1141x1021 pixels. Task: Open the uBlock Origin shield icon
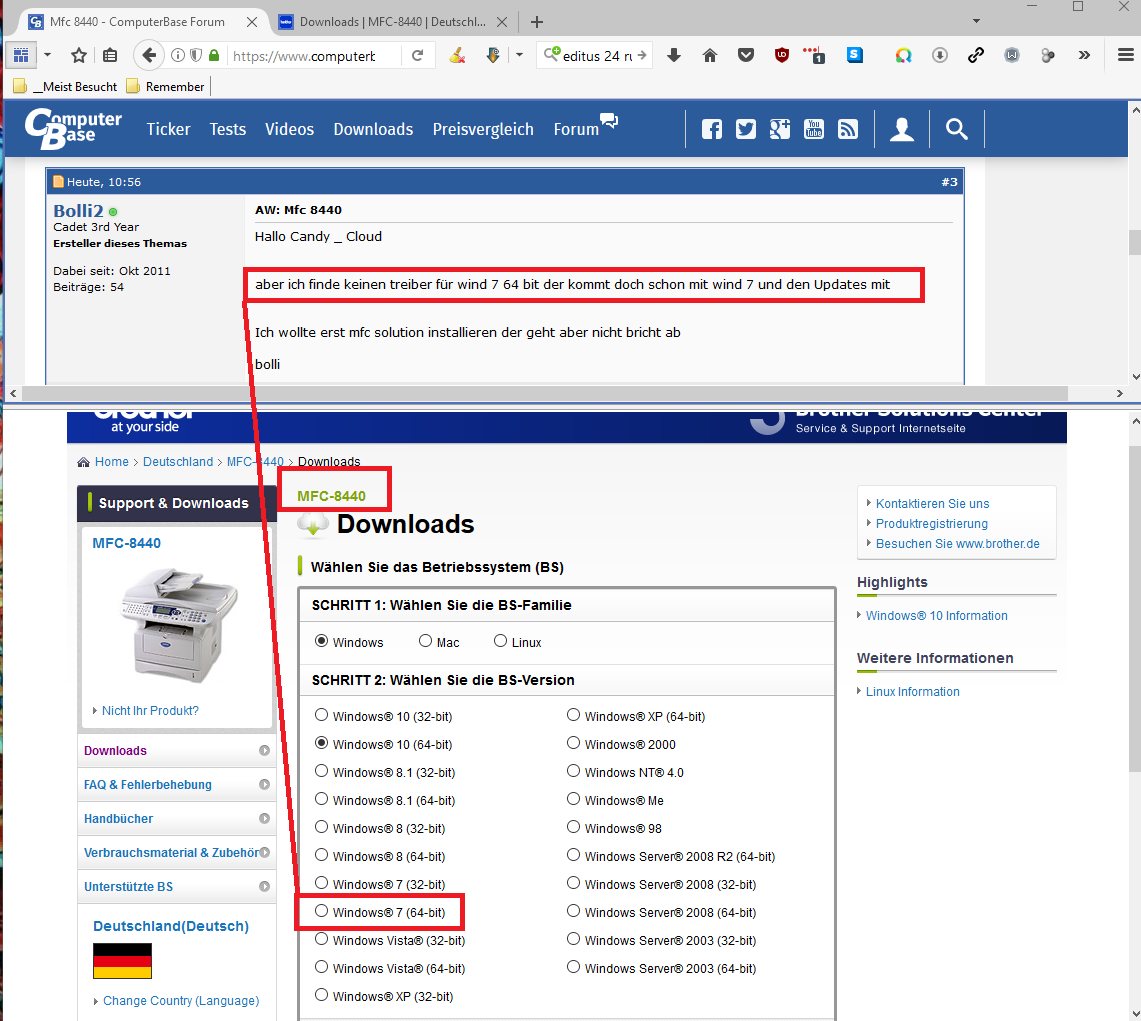coord(782,55)
